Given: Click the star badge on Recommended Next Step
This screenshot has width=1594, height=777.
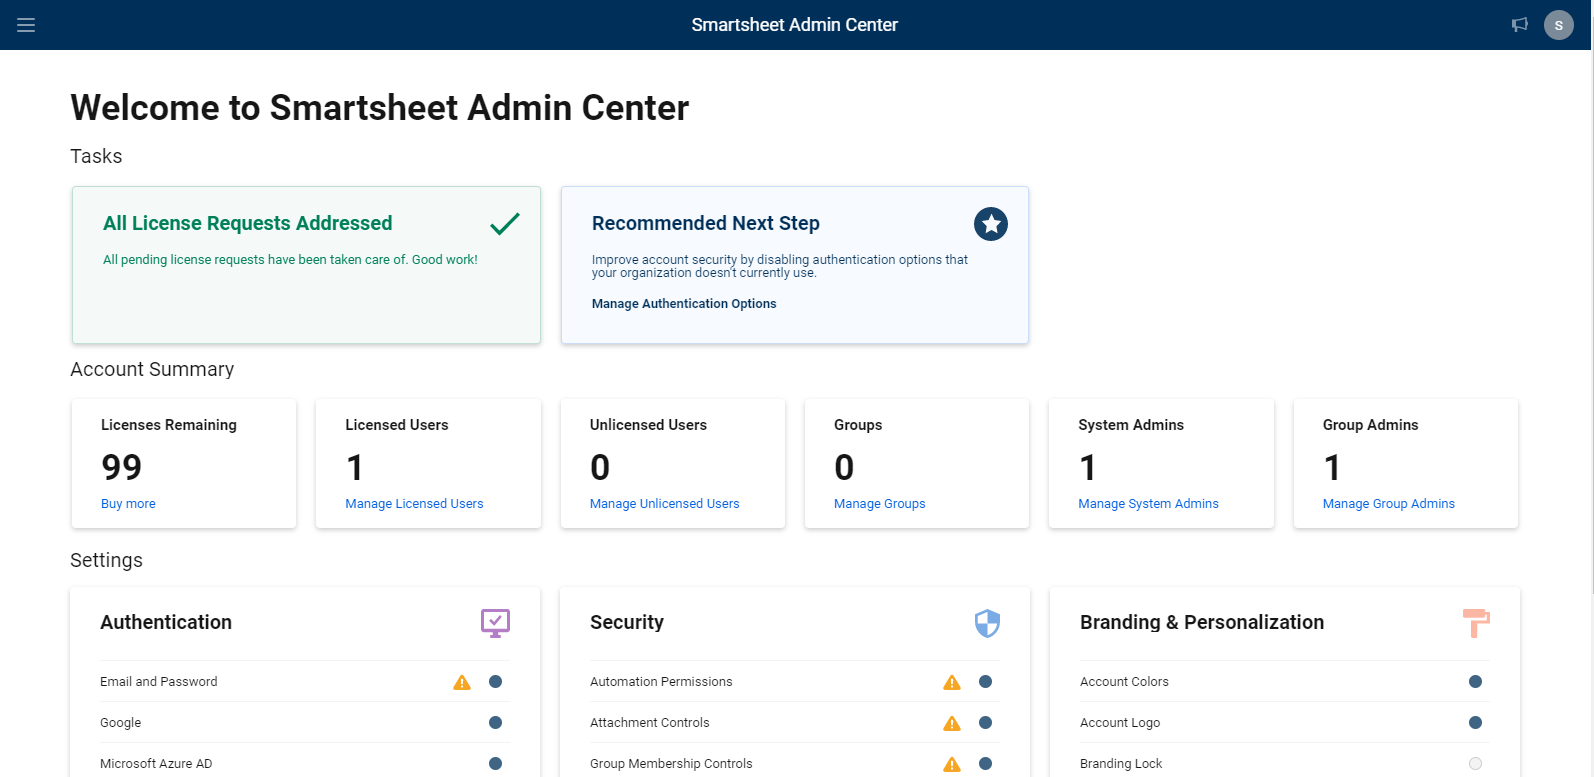Looking at the screenshot, I should tap(991, 224).
